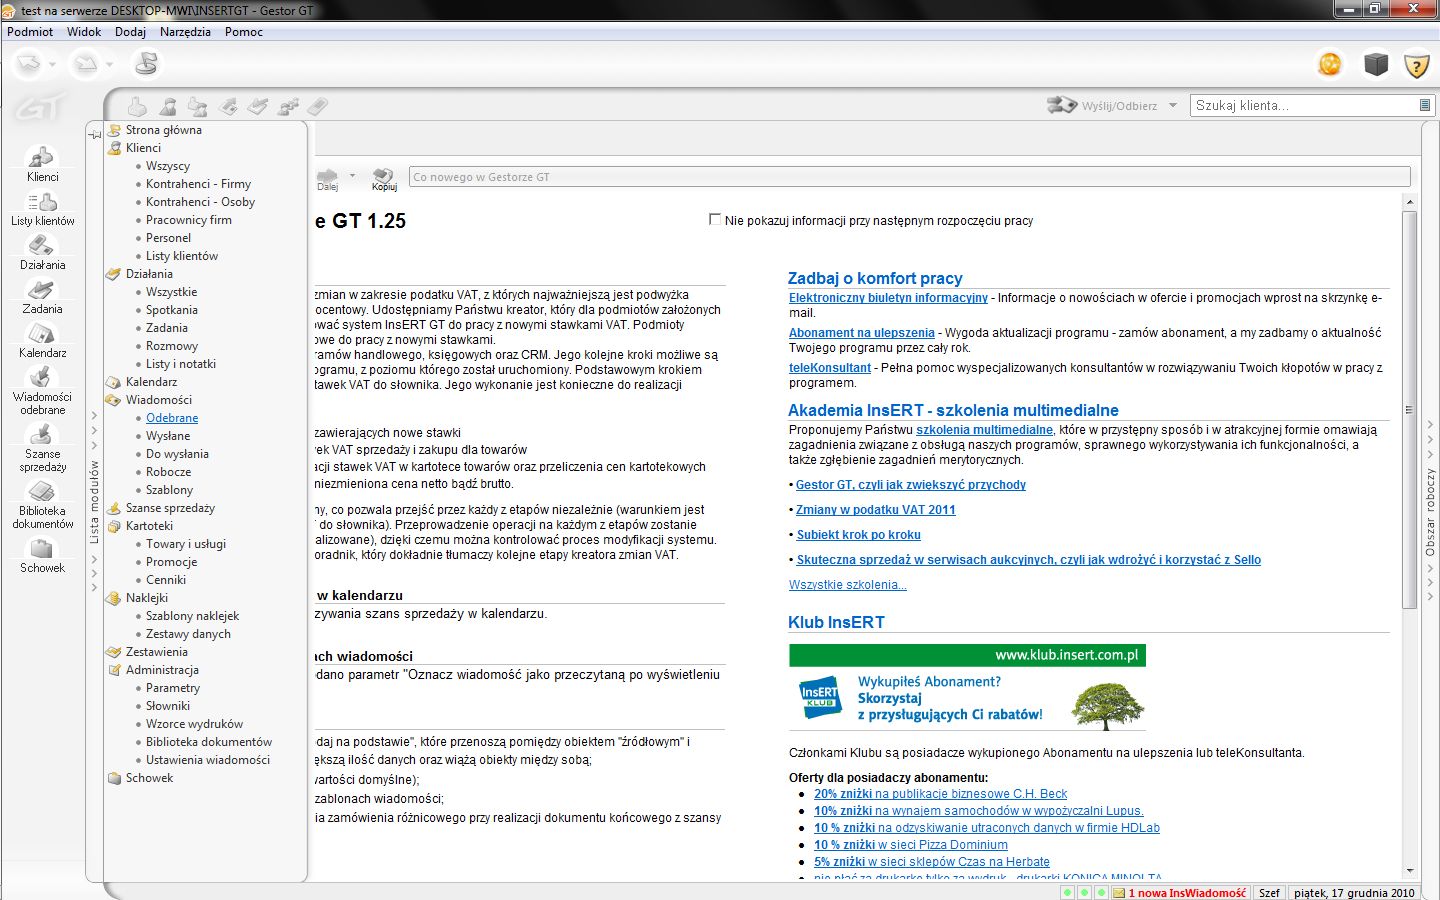Click the add company toolbar icon

coord(138,106)
